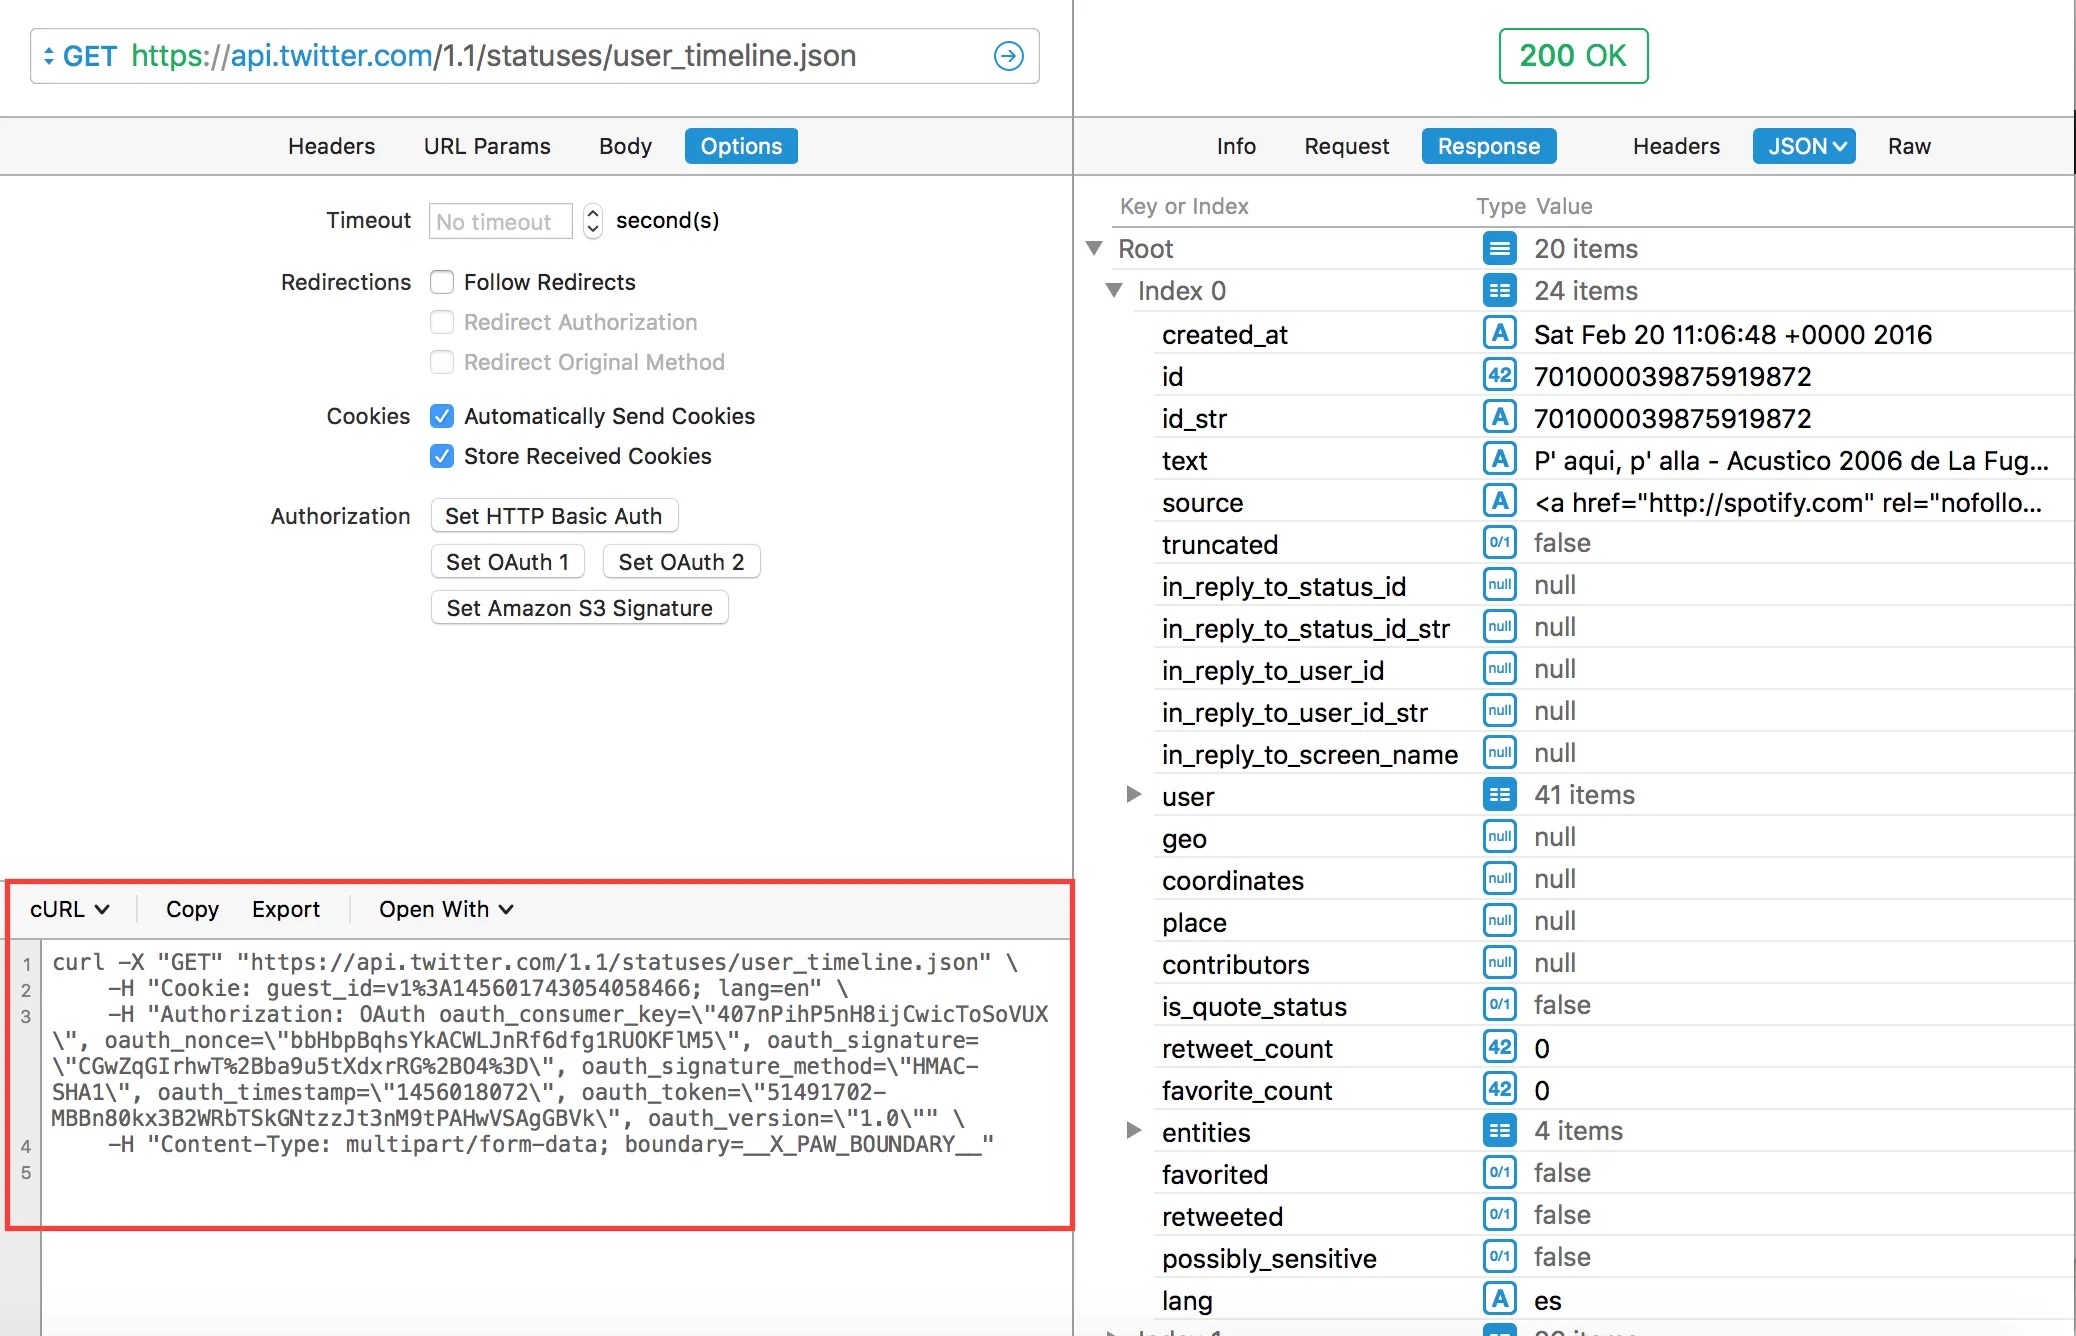
Task: Click the string type icon for lang
Action: tap(1499, 1299)
